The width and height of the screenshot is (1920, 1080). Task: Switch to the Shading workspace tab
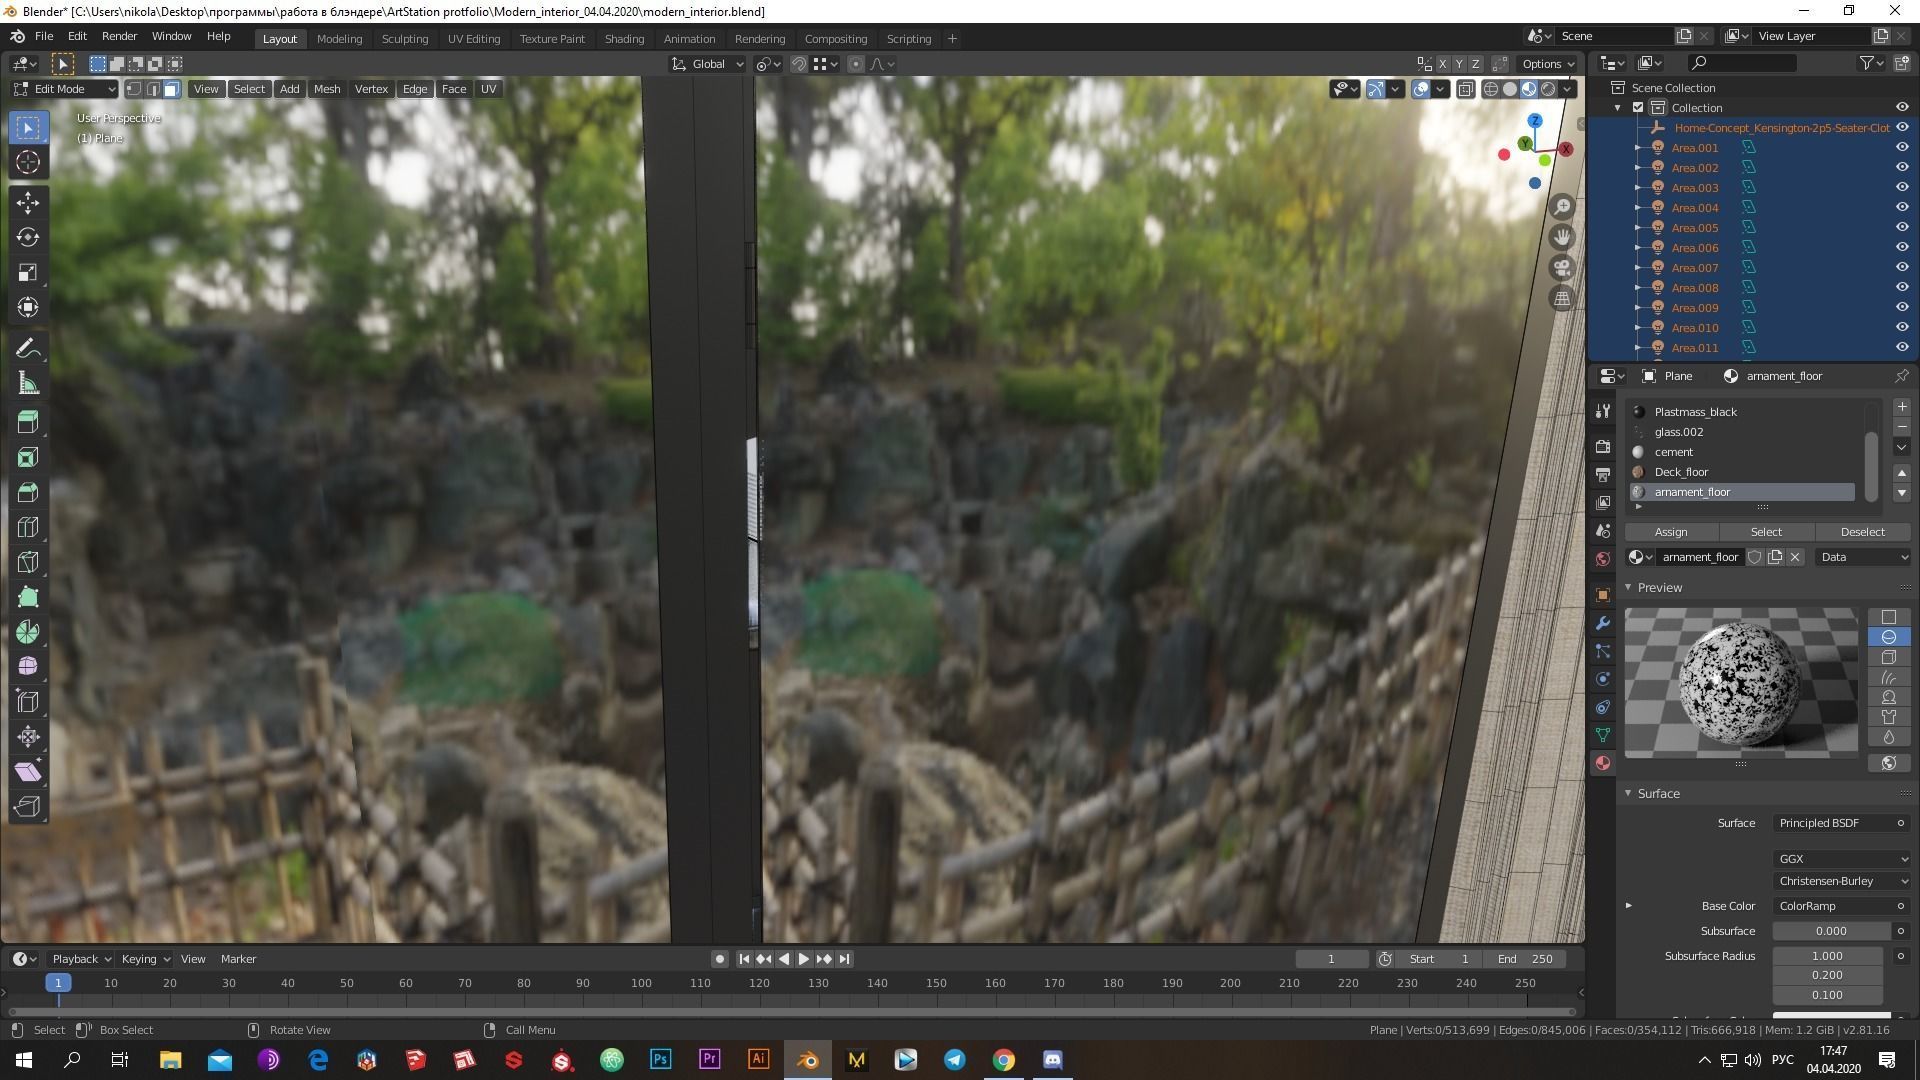[x=623, y=39]
